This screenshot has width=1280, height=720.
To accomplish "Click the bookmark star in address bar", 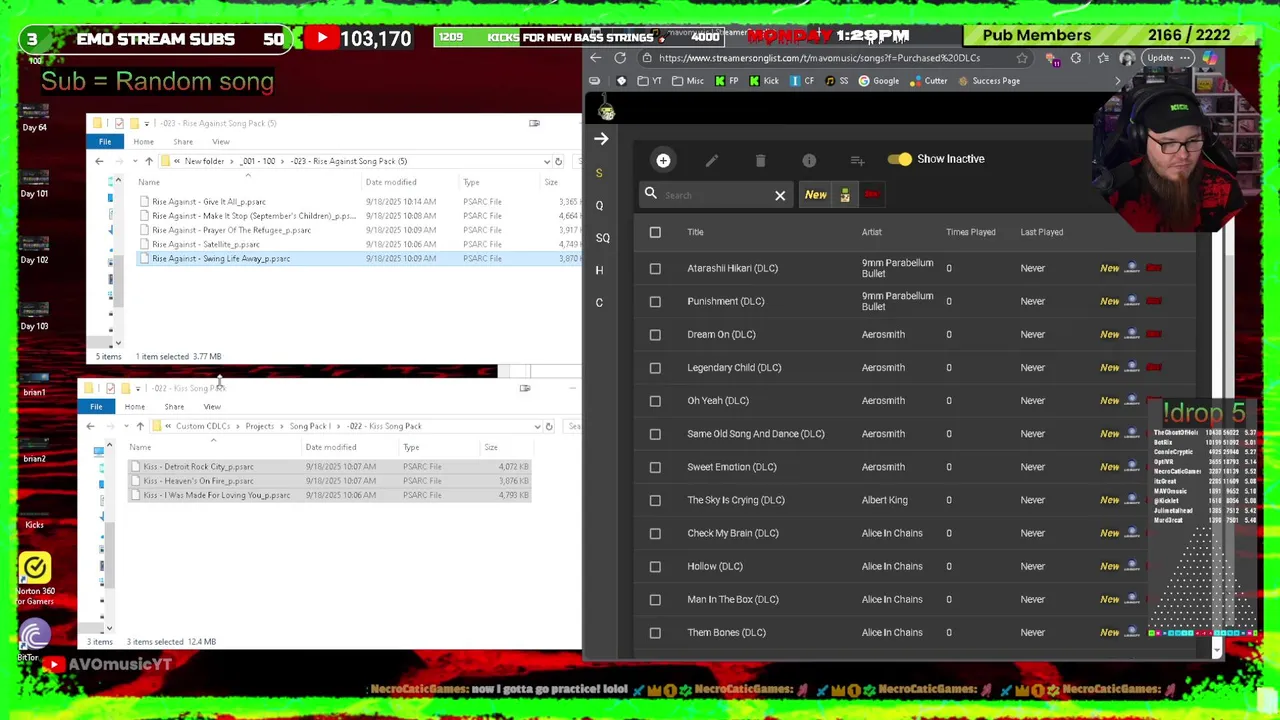I will pyautogui.click(x=1022, y=58).
